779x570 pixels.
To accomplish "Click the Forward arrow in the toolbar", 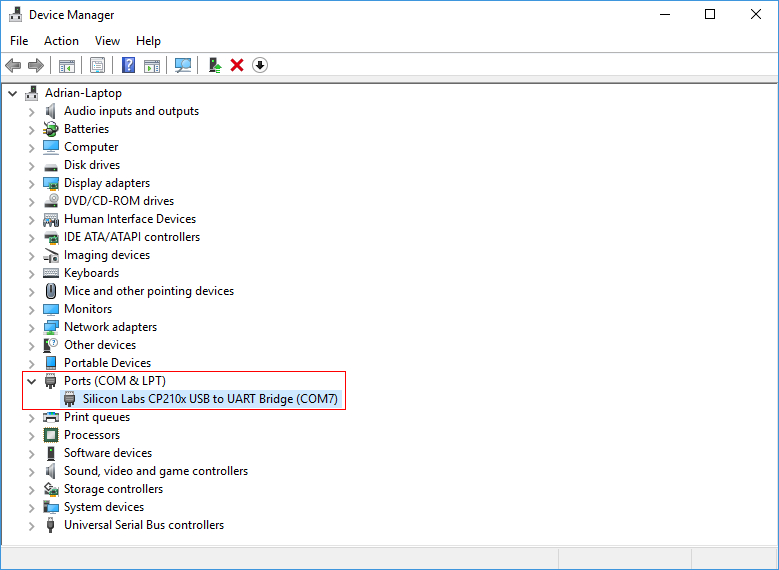I will (36, 65).
